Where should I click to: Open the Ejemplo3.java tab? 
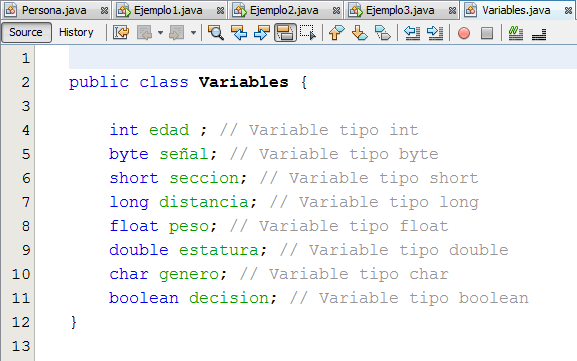[x=400, y=10]
